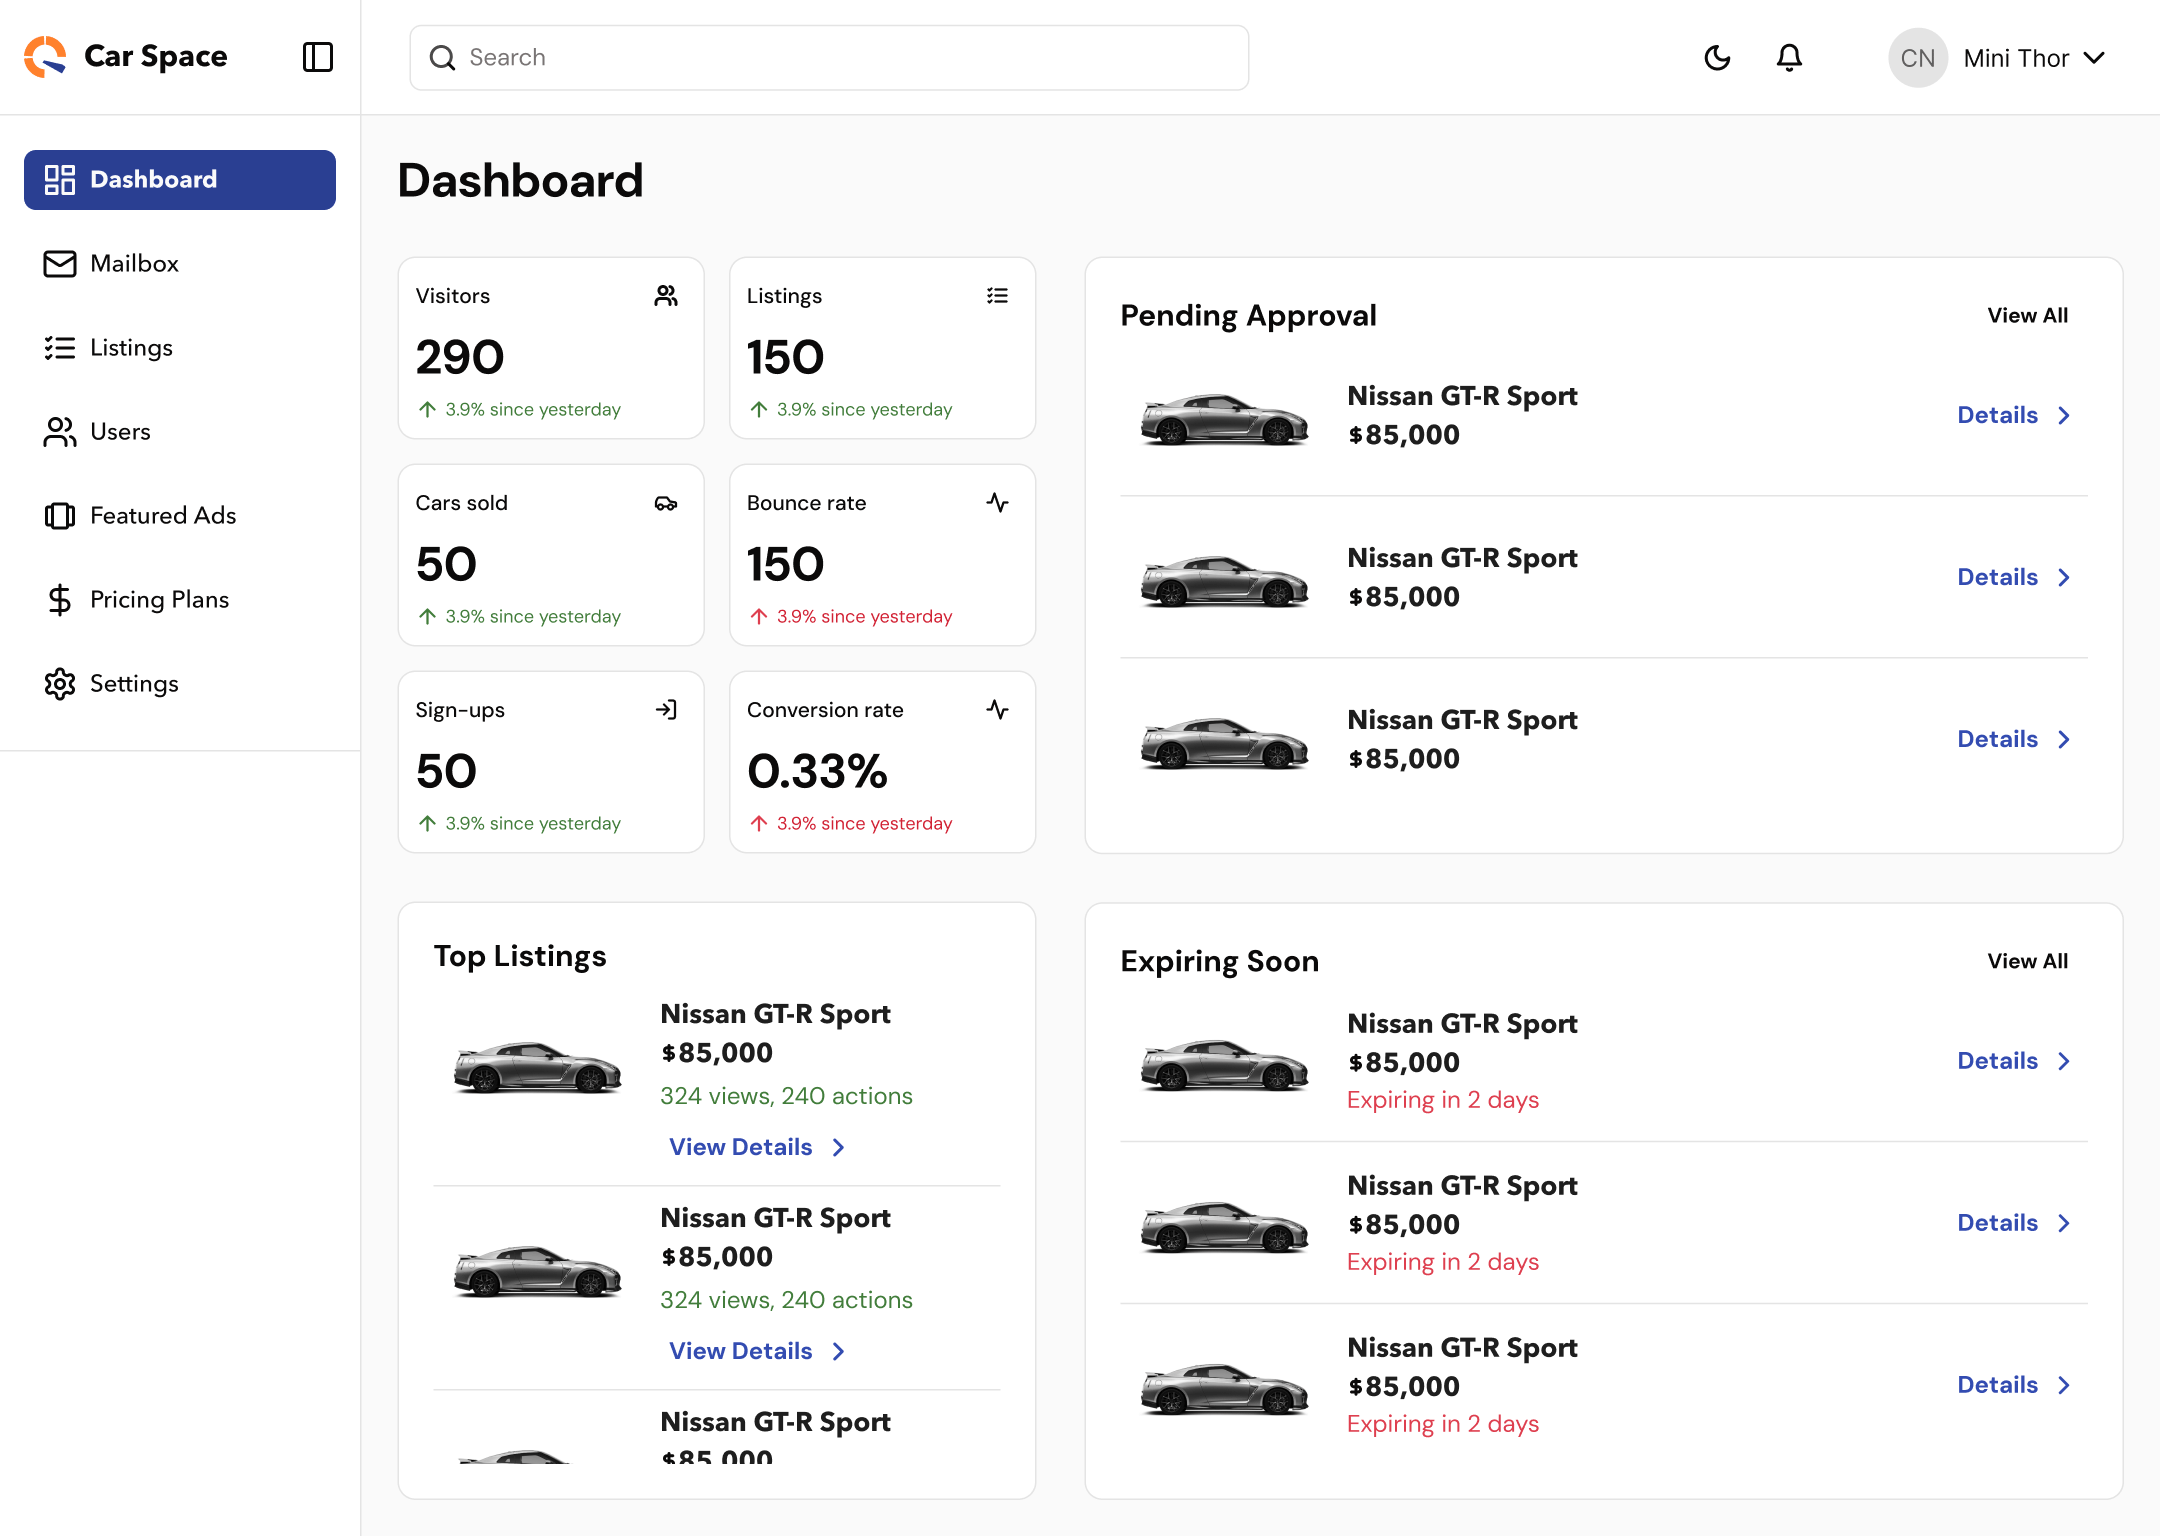The image size is (2160, 1536).
Task: Select the Visitors value 290
Action: tap(460, 358)
